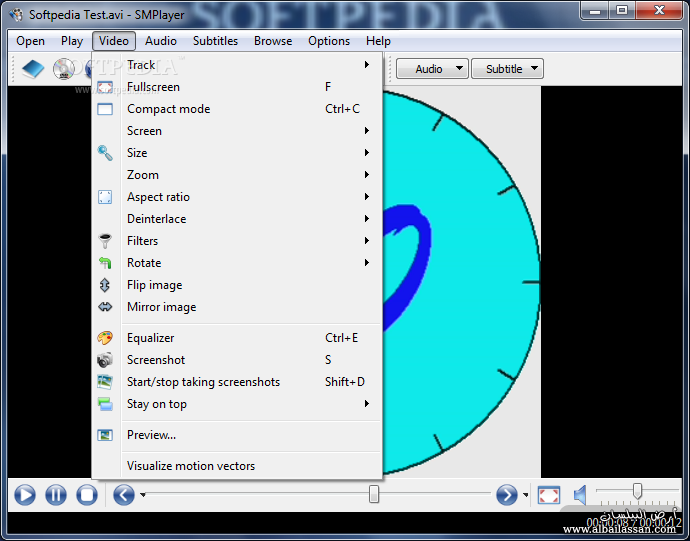
Task: Expand the Track submenu
Action: tap(237, 65)
